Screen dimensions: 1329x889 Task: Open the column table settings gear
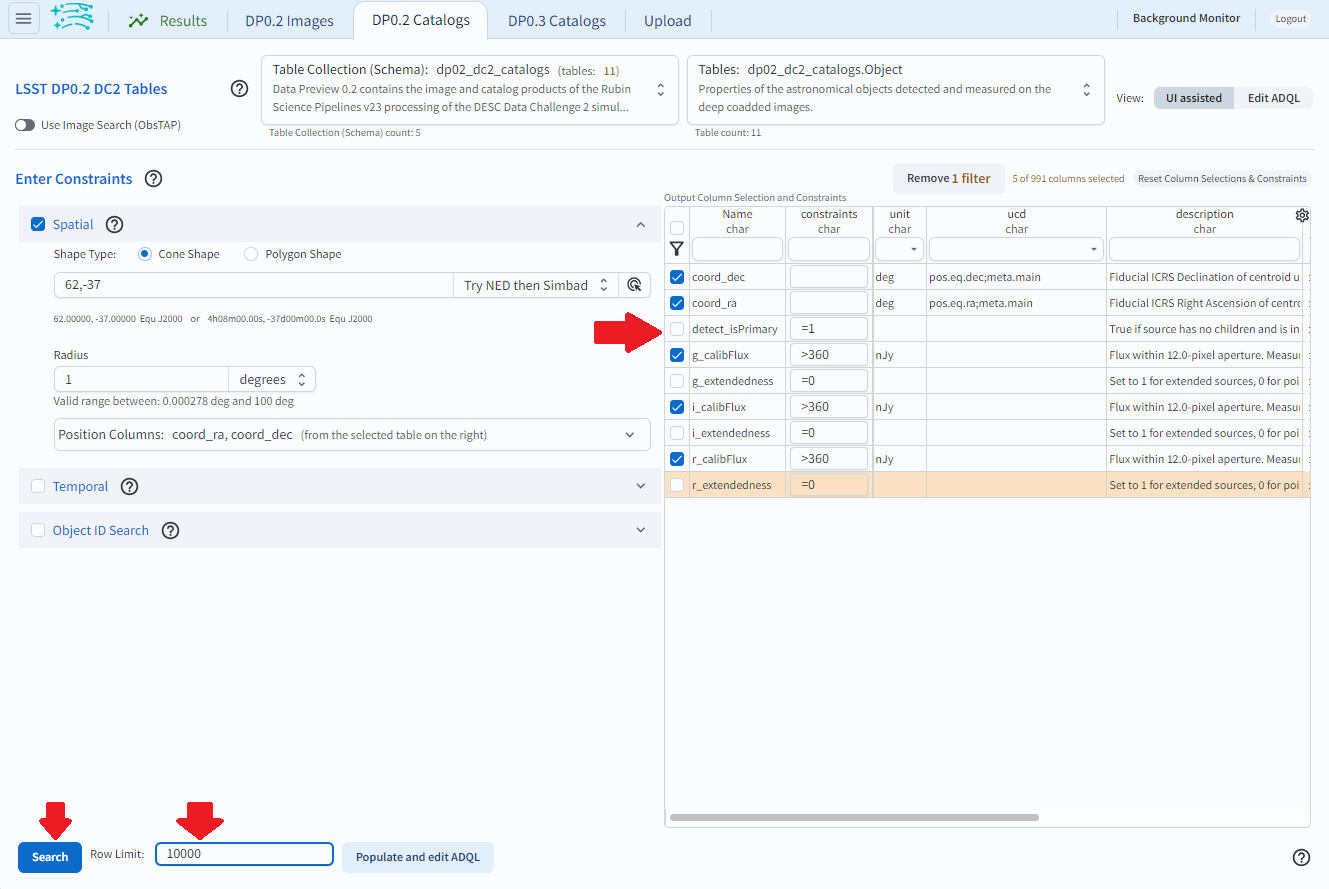point(1302,214)
